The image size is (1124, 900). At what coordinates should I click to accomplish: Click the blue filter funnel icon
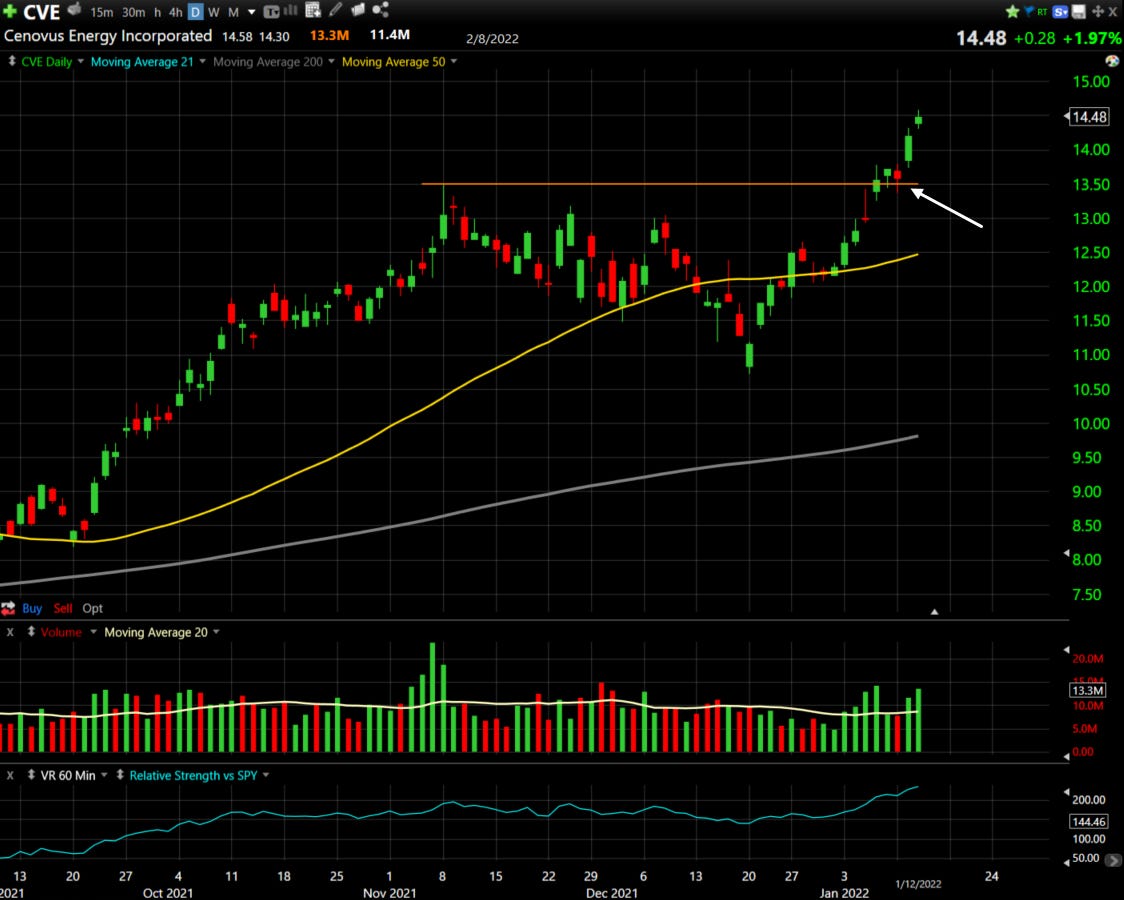(x=1029, y=11)
